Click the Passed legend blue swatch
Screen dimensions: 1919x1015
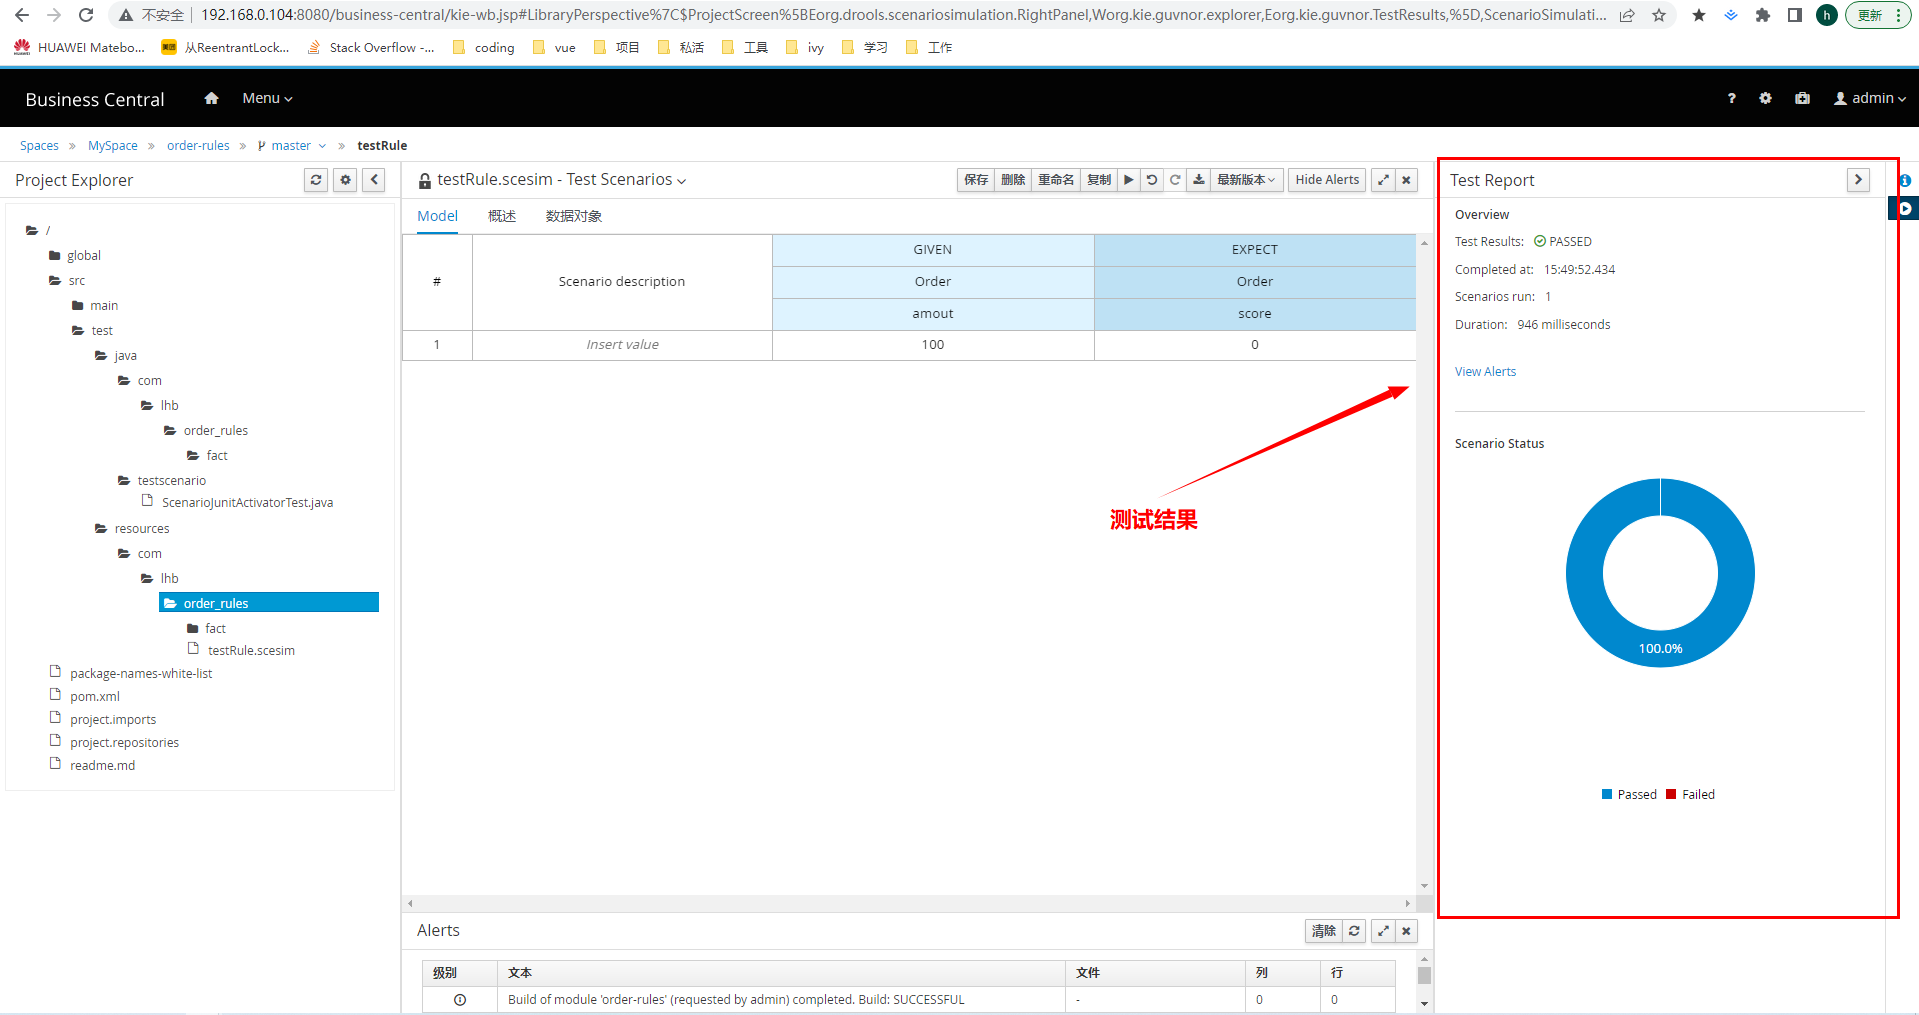[x=1607, y=795]
